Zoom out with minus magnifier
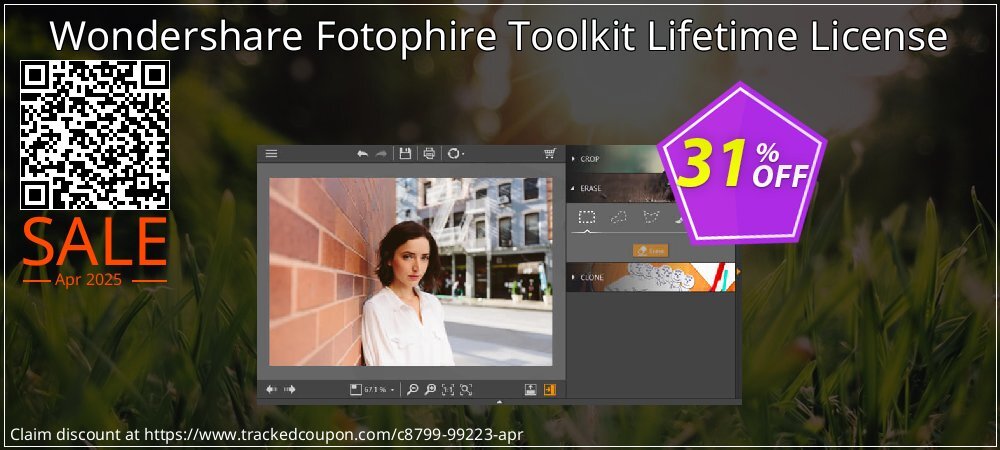 point(413,389)
